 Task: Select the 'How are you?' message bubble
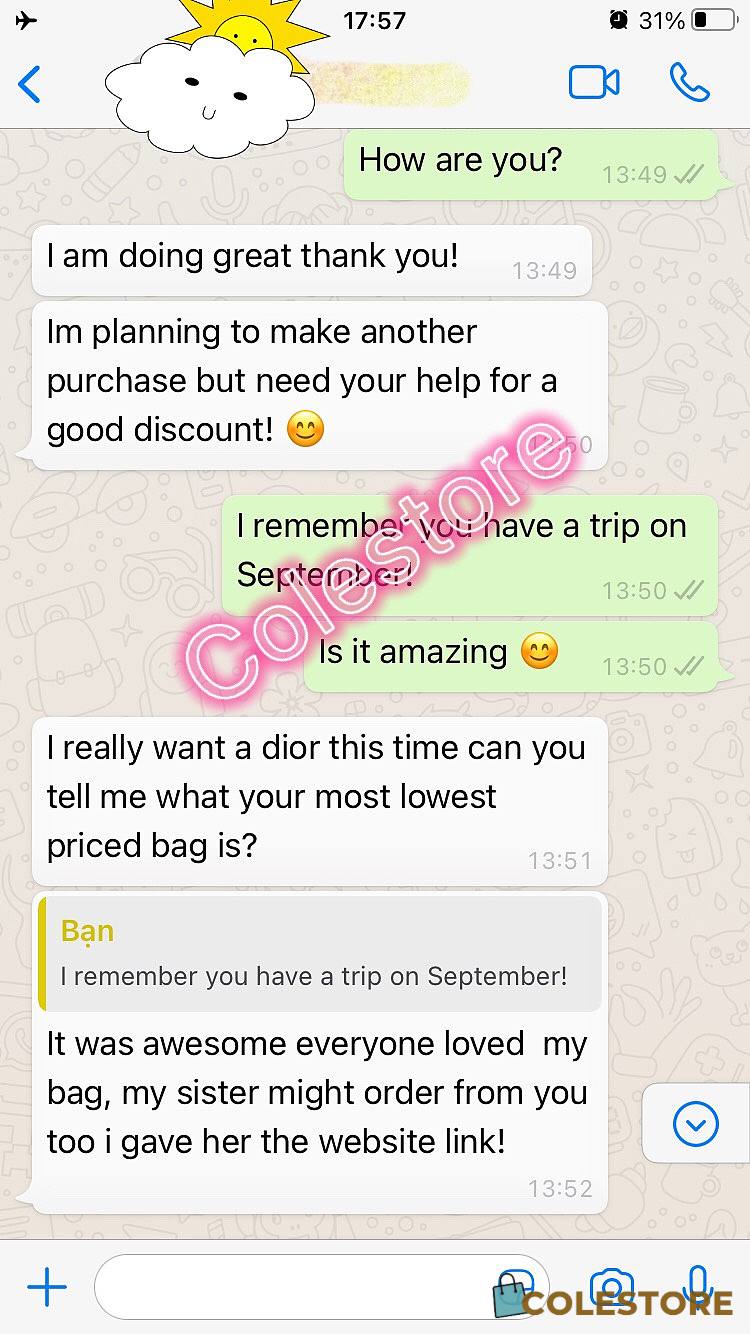(x=531, y=164)
